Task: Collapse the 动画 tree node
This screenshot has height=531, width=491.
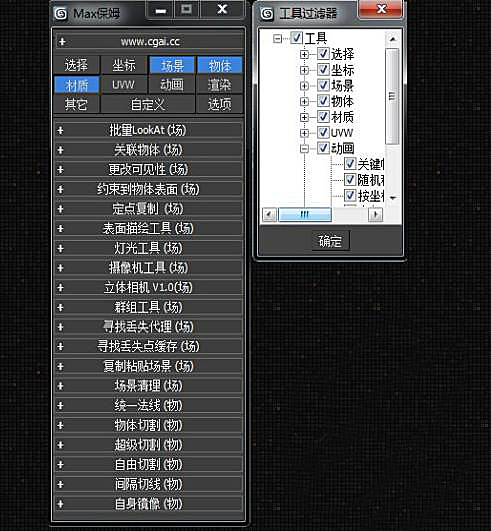Action: click(304, 148)
